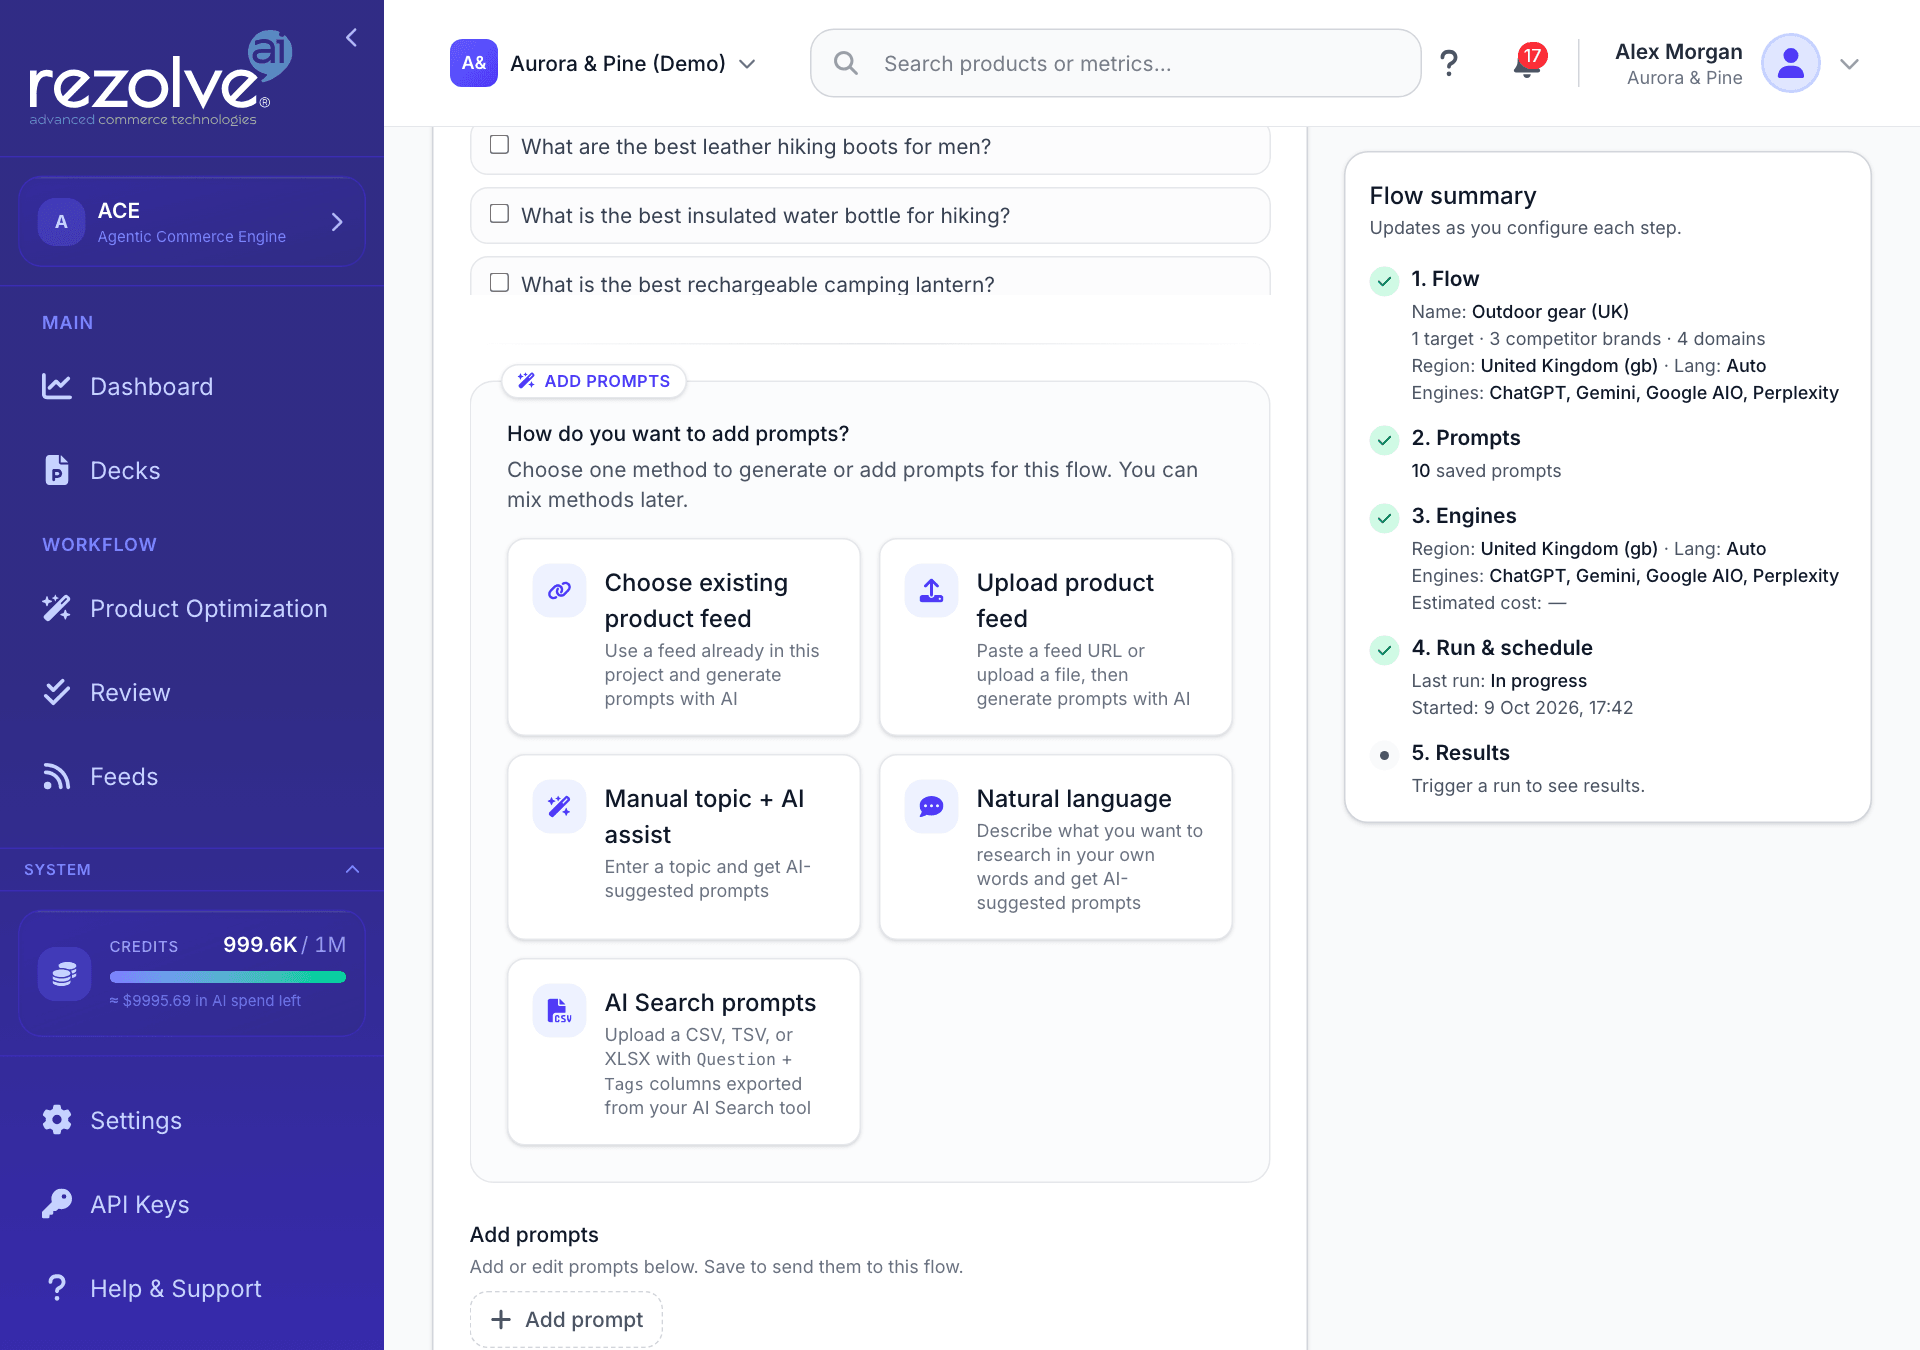1920x1350 pixels.
Task: Choose Natural language prompt method
Action: (x=1056, y=846)
